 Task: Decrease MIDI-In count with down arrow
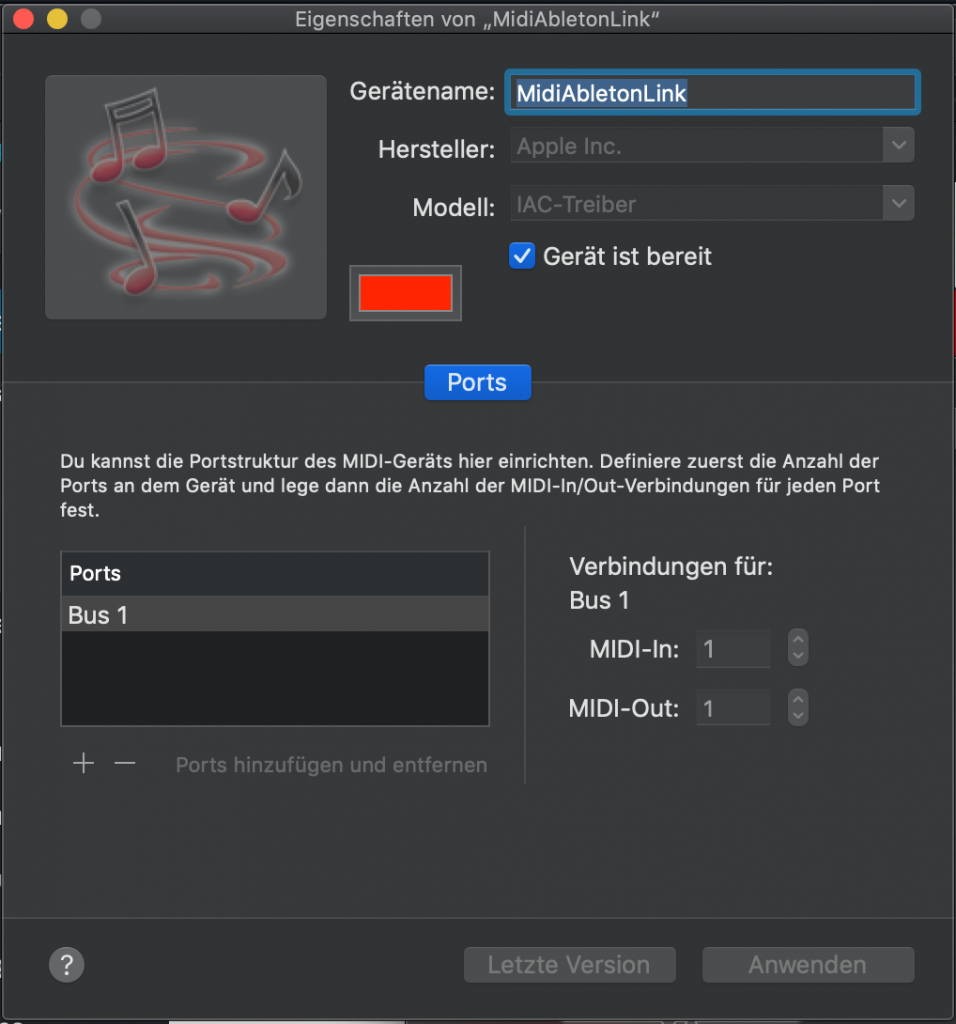(x=798, y=657)
